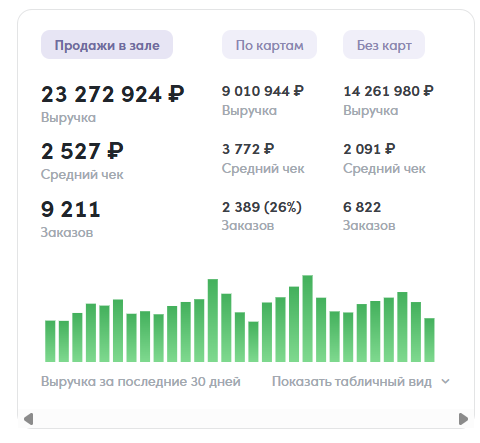Image resolution: width=480 pixels, height=443 pixels.
Task: Click the Показать табличный вид link
Action: click(x=352, y=381)
